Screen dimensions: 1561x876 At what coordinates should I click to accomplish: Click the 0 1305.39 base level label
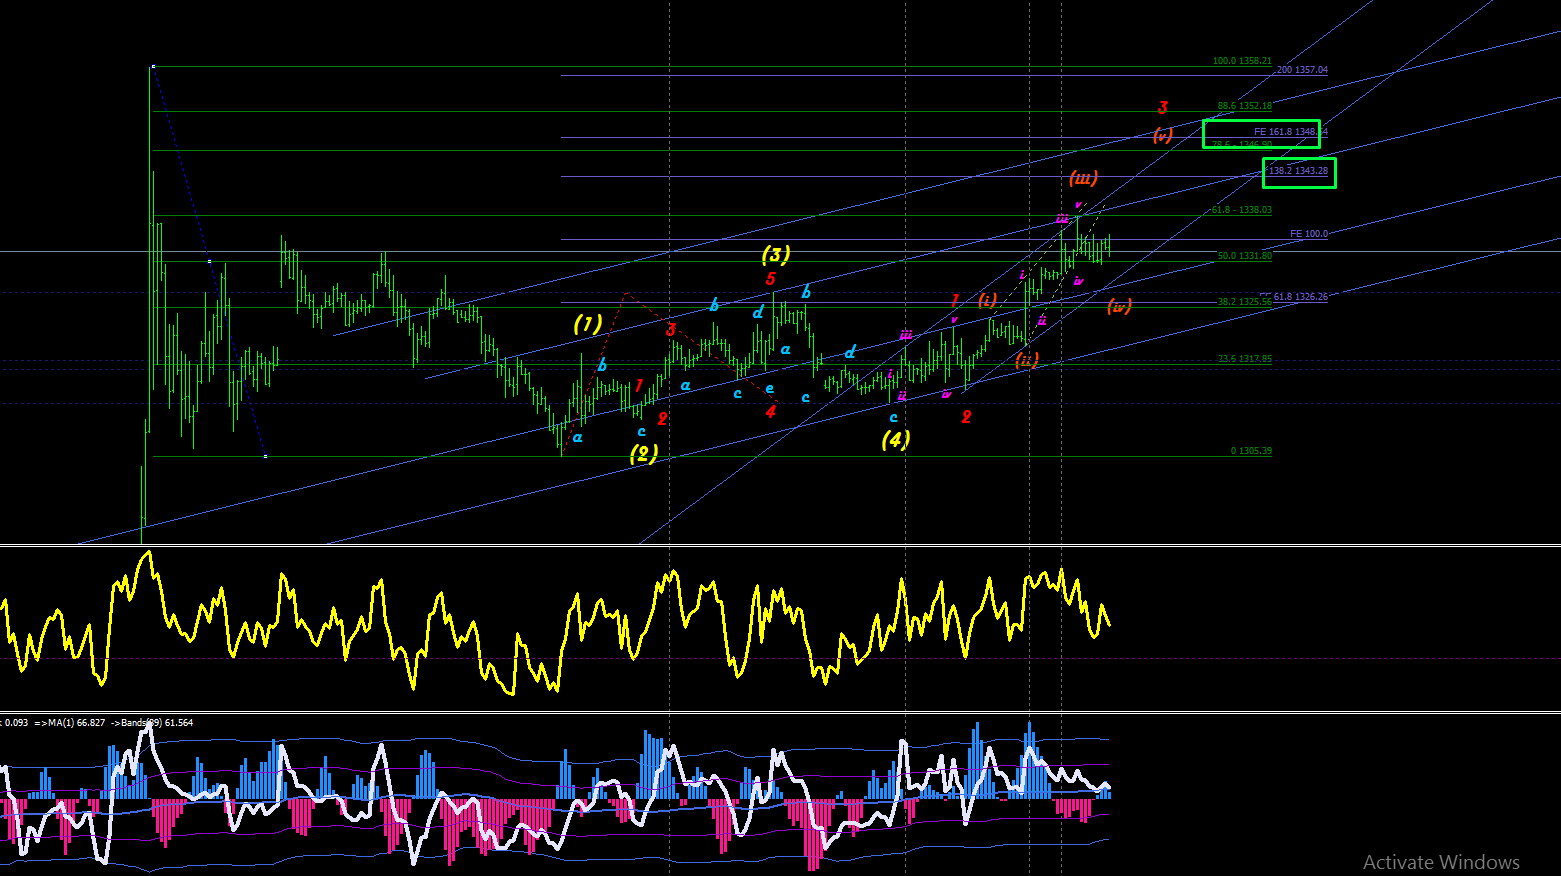1251,451
